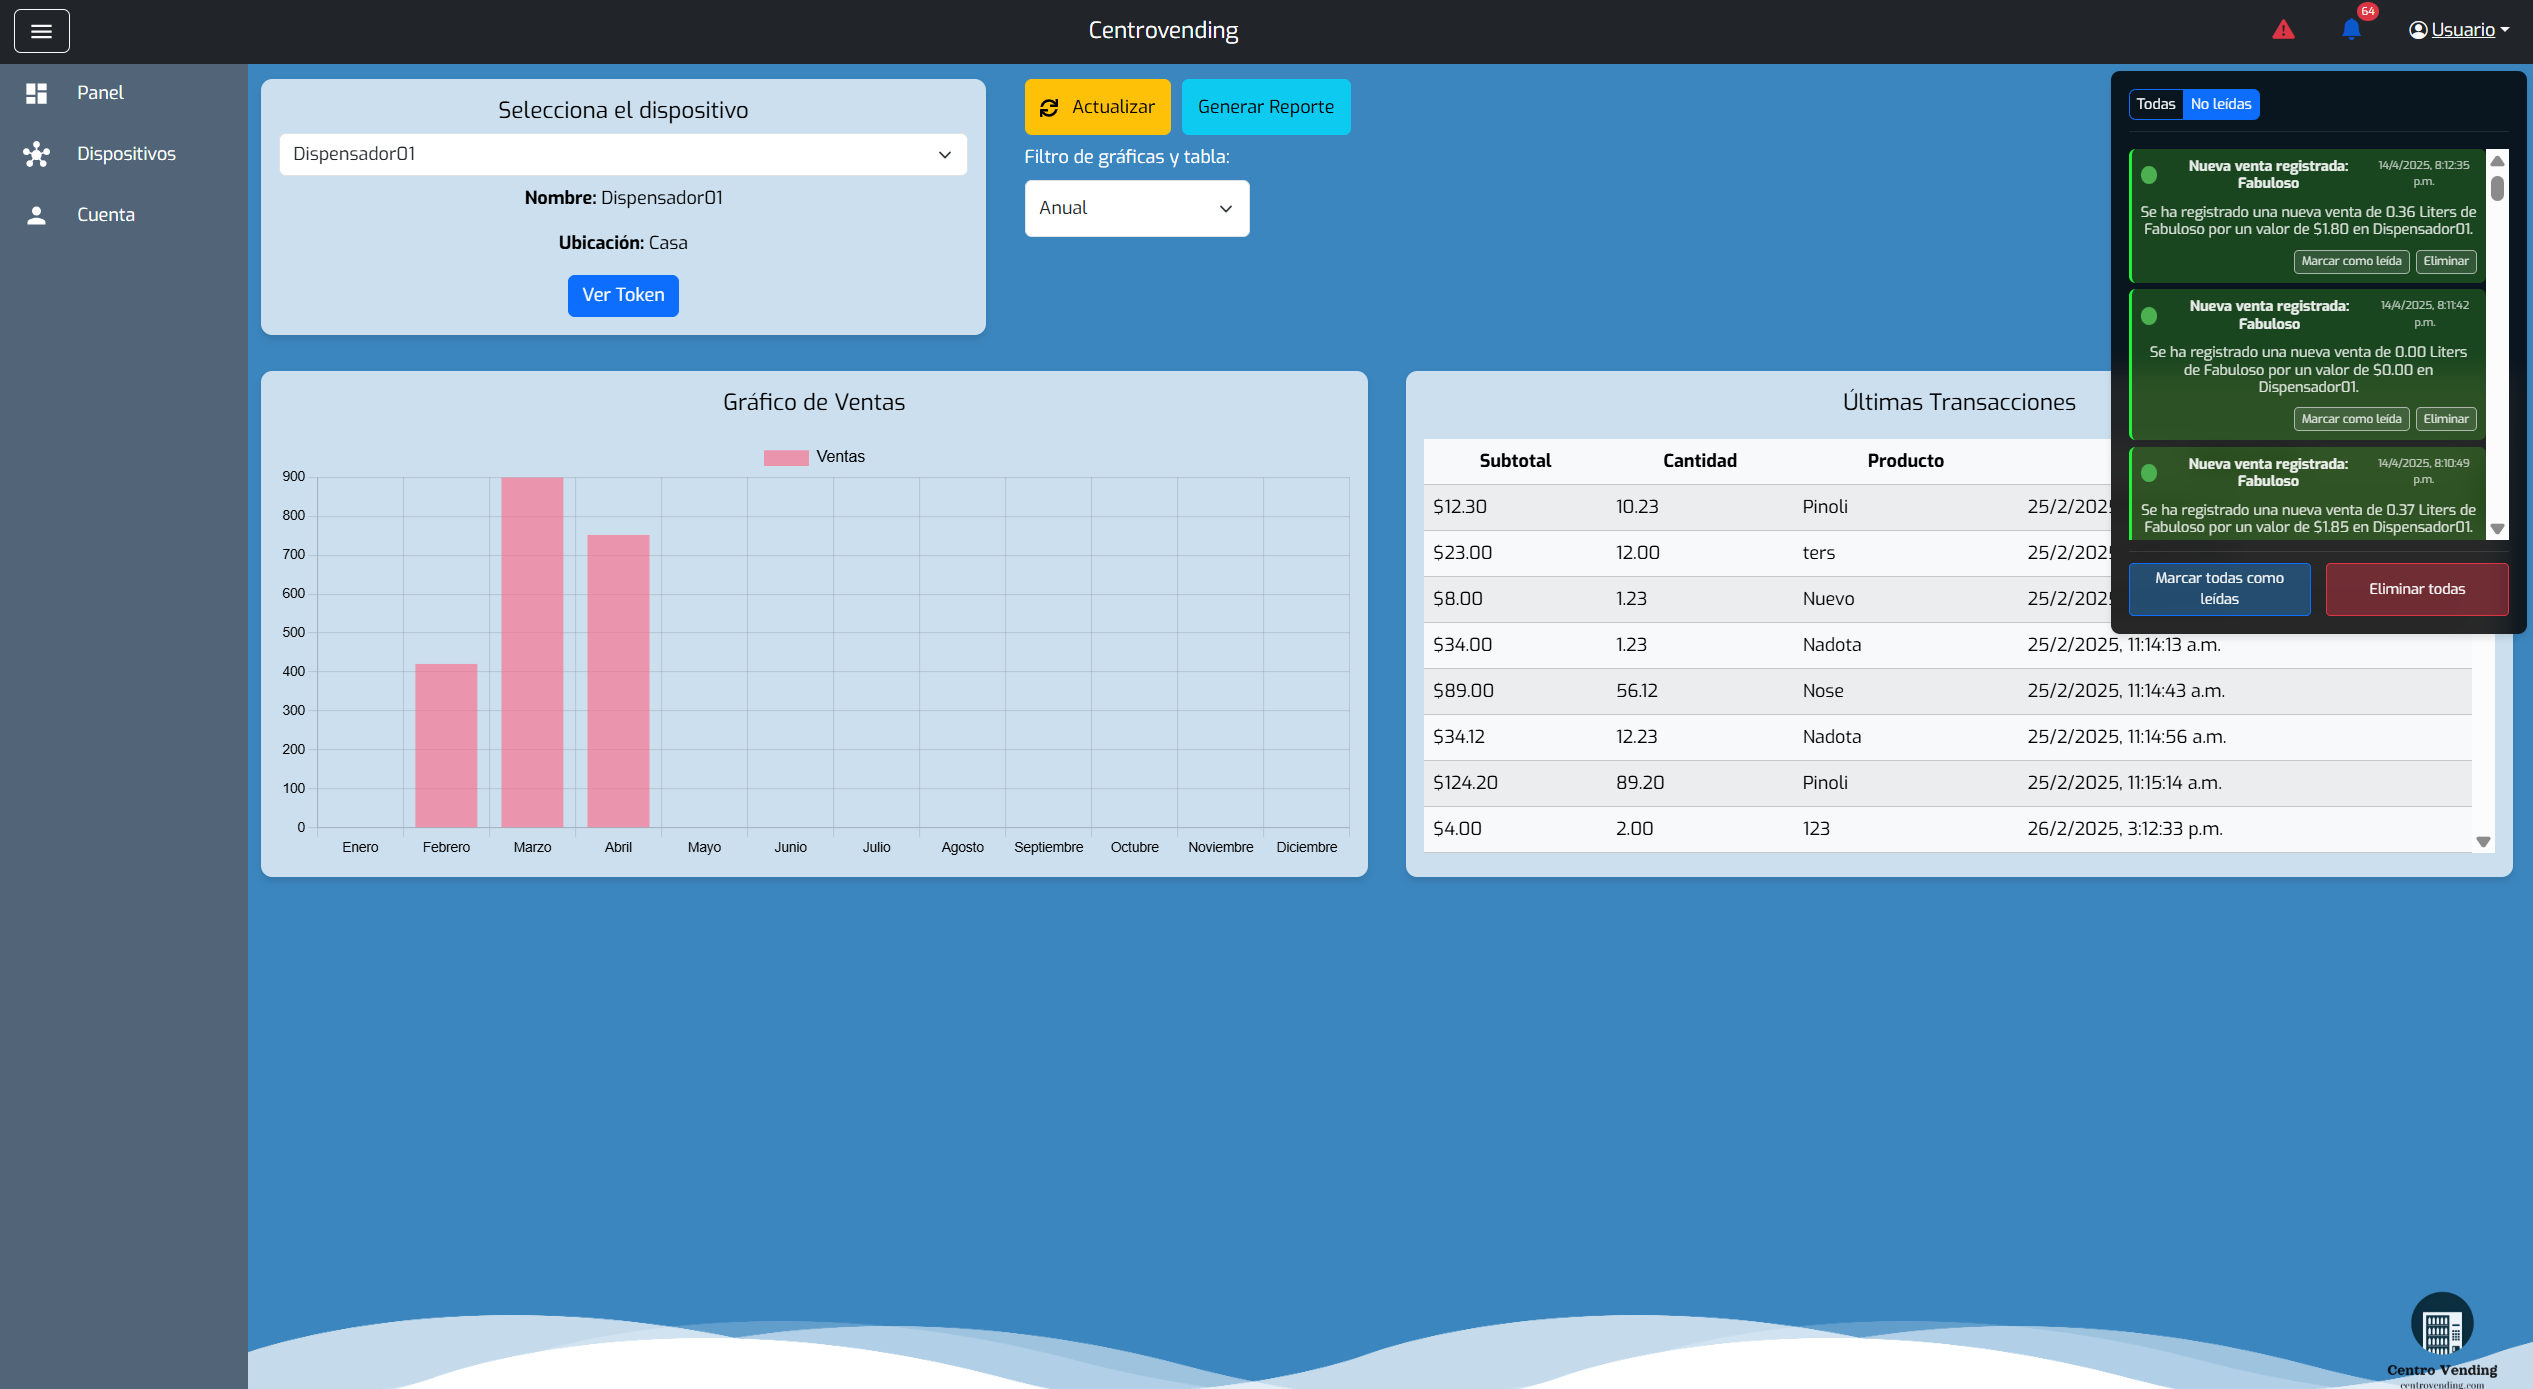The height and width of the screenshot is (1389, 2533).
Task: Open notifications via the bell icon
Action: tap(2352, 29)
